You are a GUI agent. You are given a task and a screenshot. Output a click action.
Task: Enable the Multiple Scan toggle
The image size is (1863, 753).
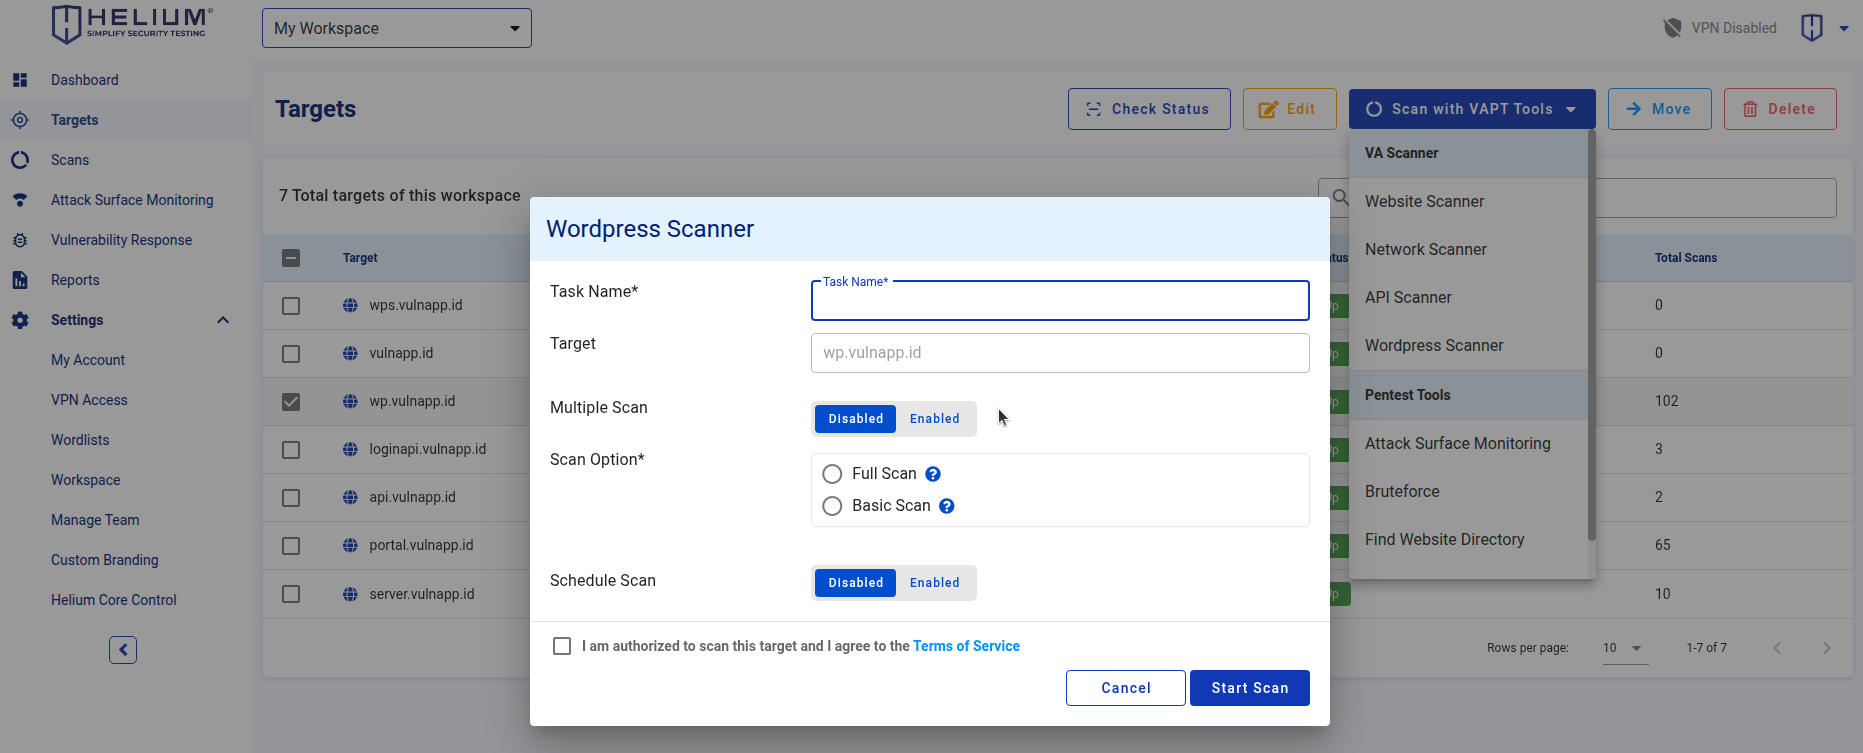pyautogui.click(x=935, y=419)
